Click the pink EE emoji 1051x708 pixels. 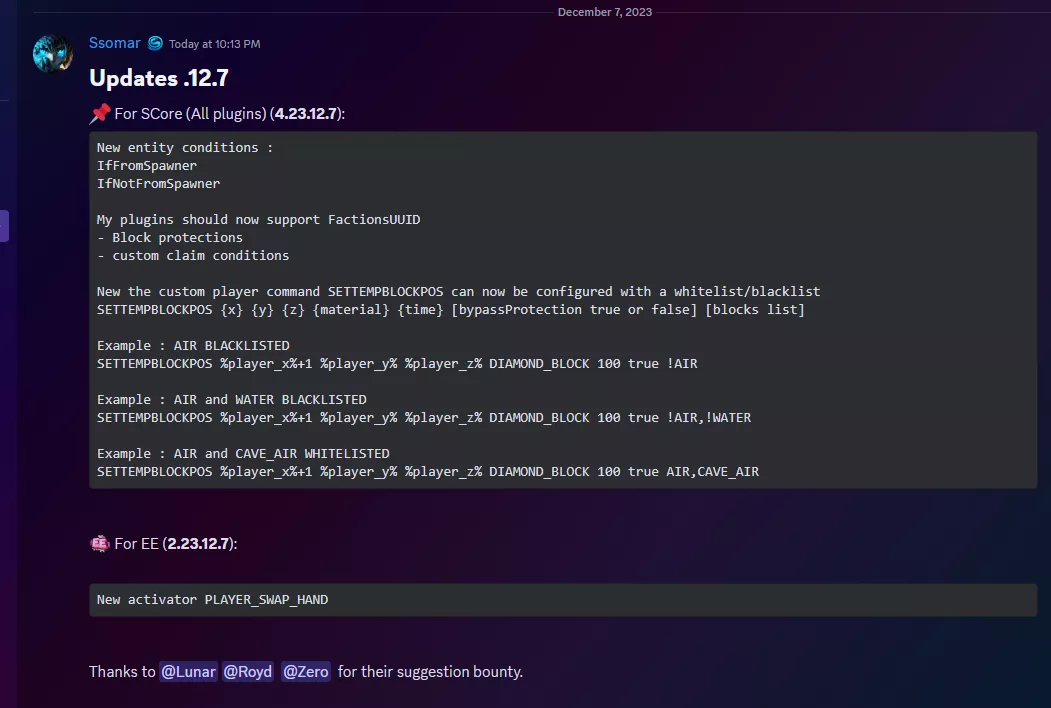coord(99,543)
